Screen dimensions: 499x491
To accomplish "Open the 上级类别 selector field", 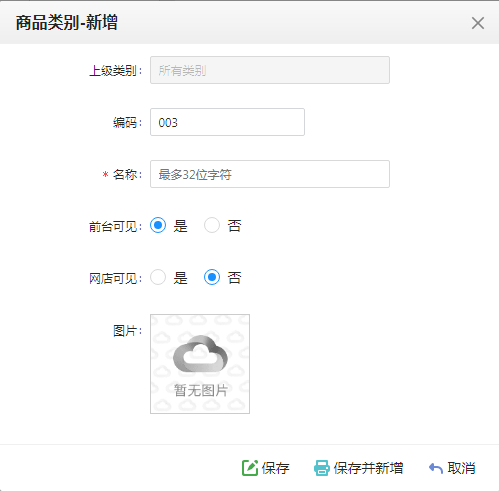I will 270,70.
